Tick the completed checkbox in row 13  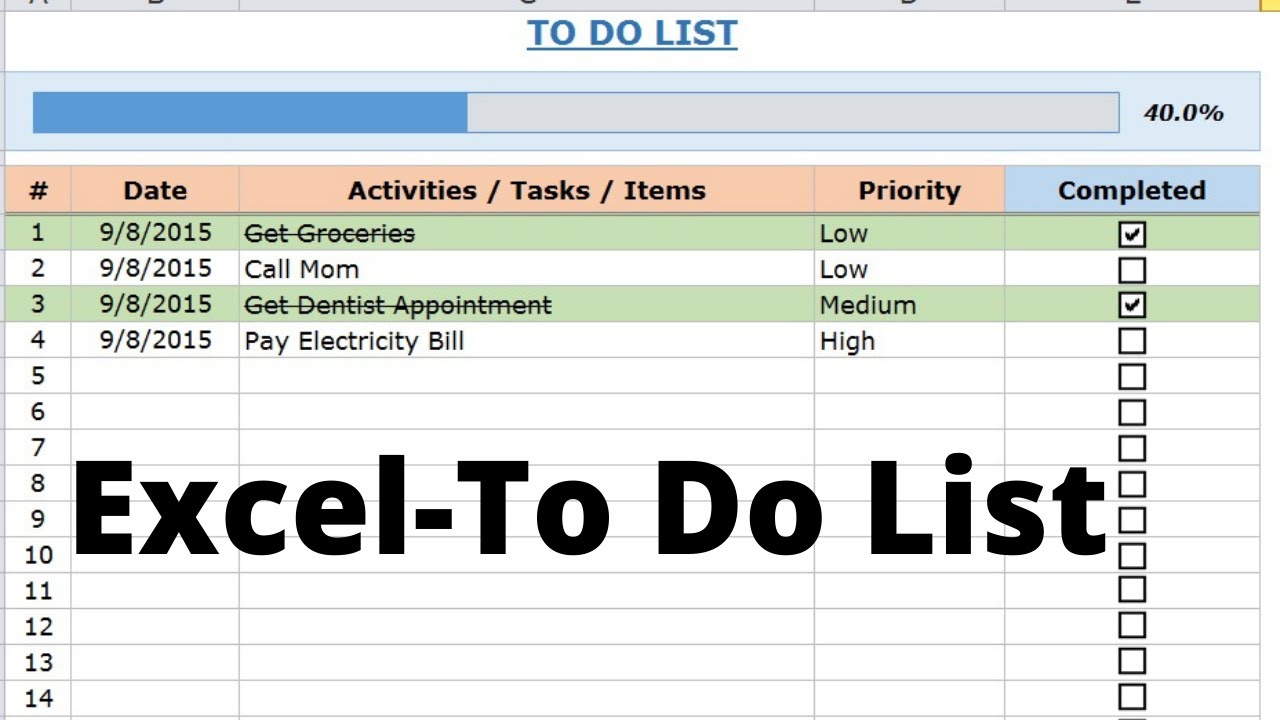point(1132,662)
